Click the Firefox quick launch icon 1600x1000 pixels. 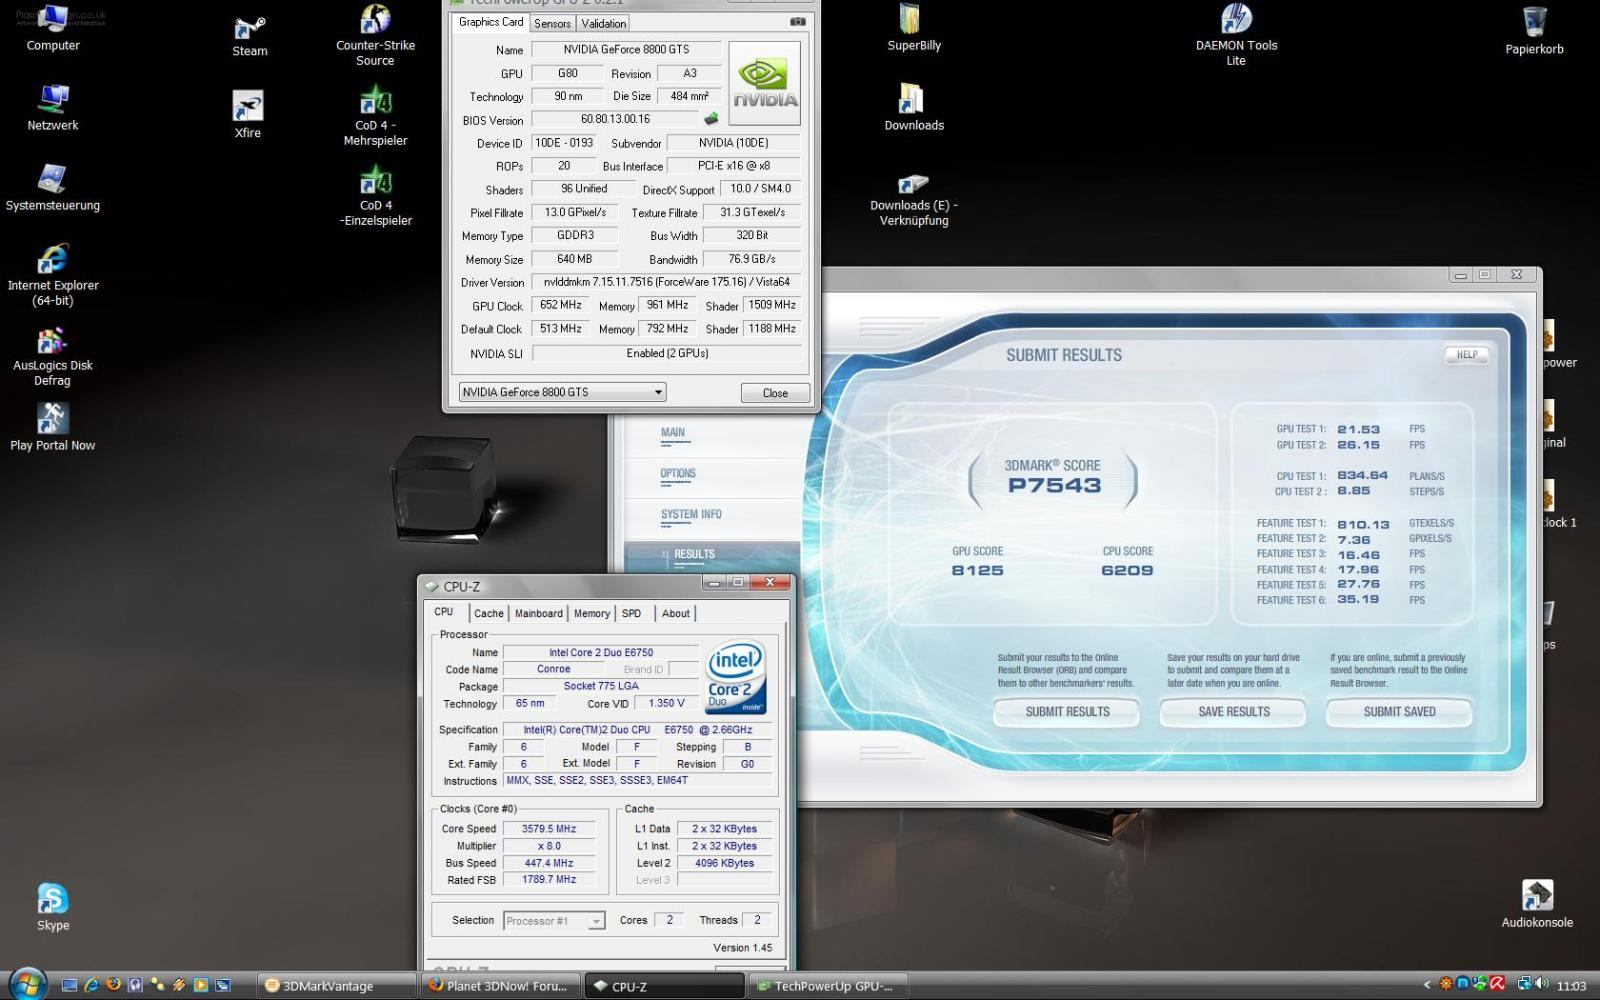point(113,984)
